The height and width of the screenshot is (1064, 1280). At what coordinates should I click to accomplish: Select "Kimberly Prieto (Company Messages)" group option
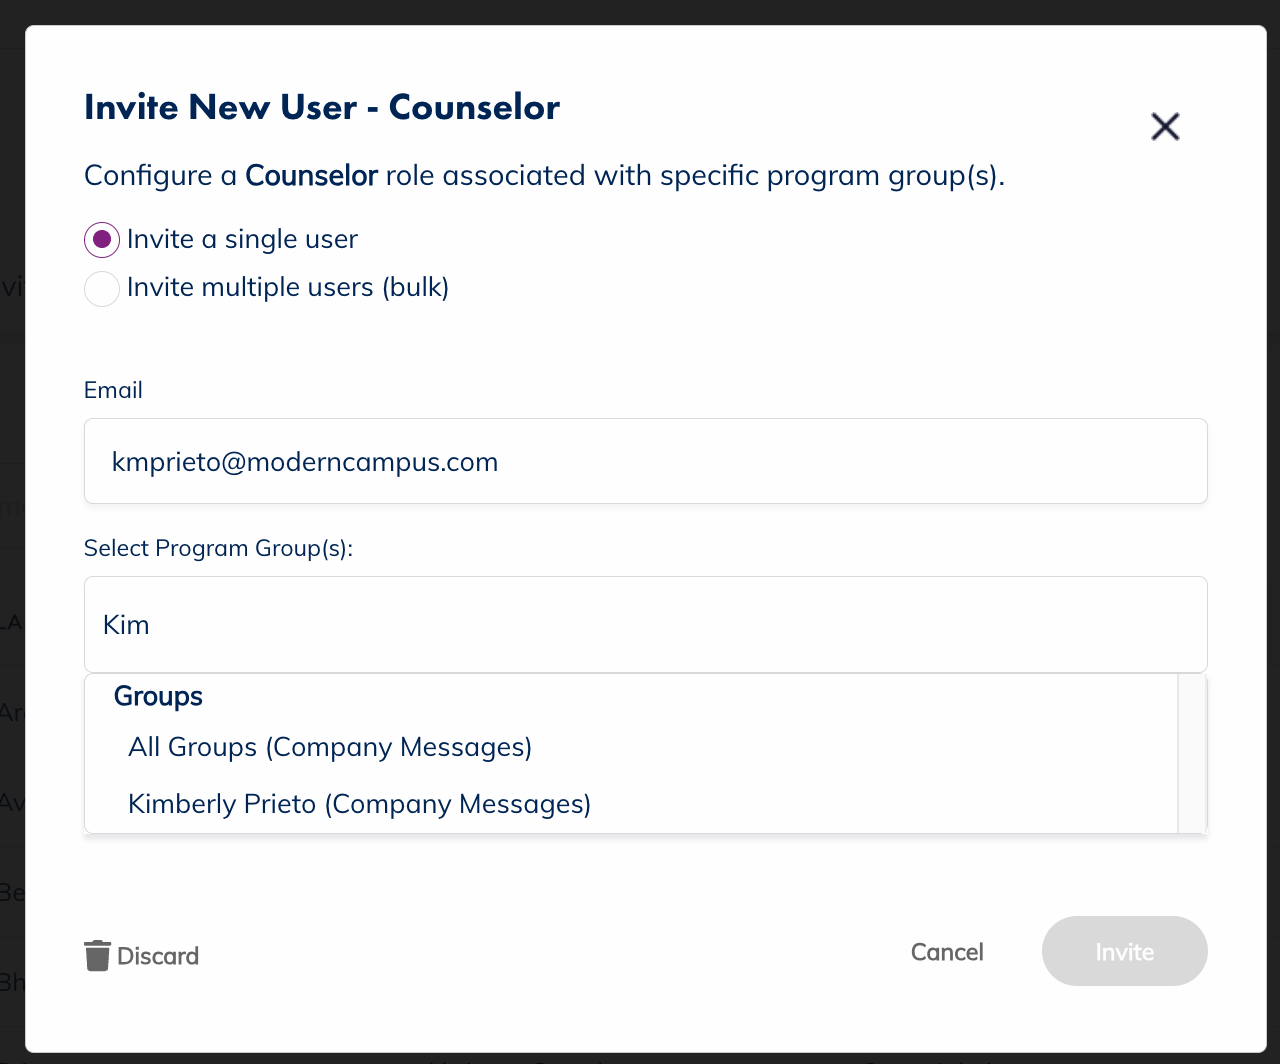click(360, 804)
